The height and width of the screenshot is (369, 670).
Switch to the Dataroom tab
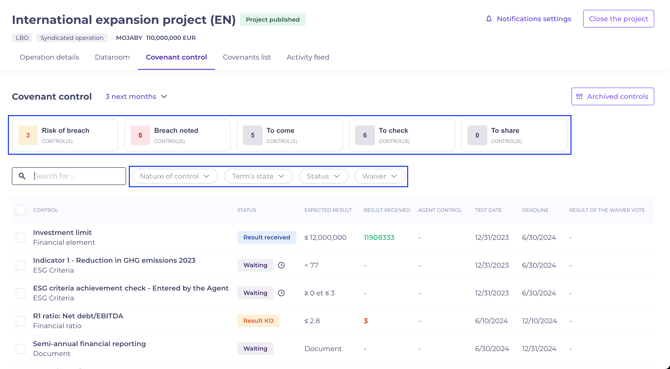point(112,57)
